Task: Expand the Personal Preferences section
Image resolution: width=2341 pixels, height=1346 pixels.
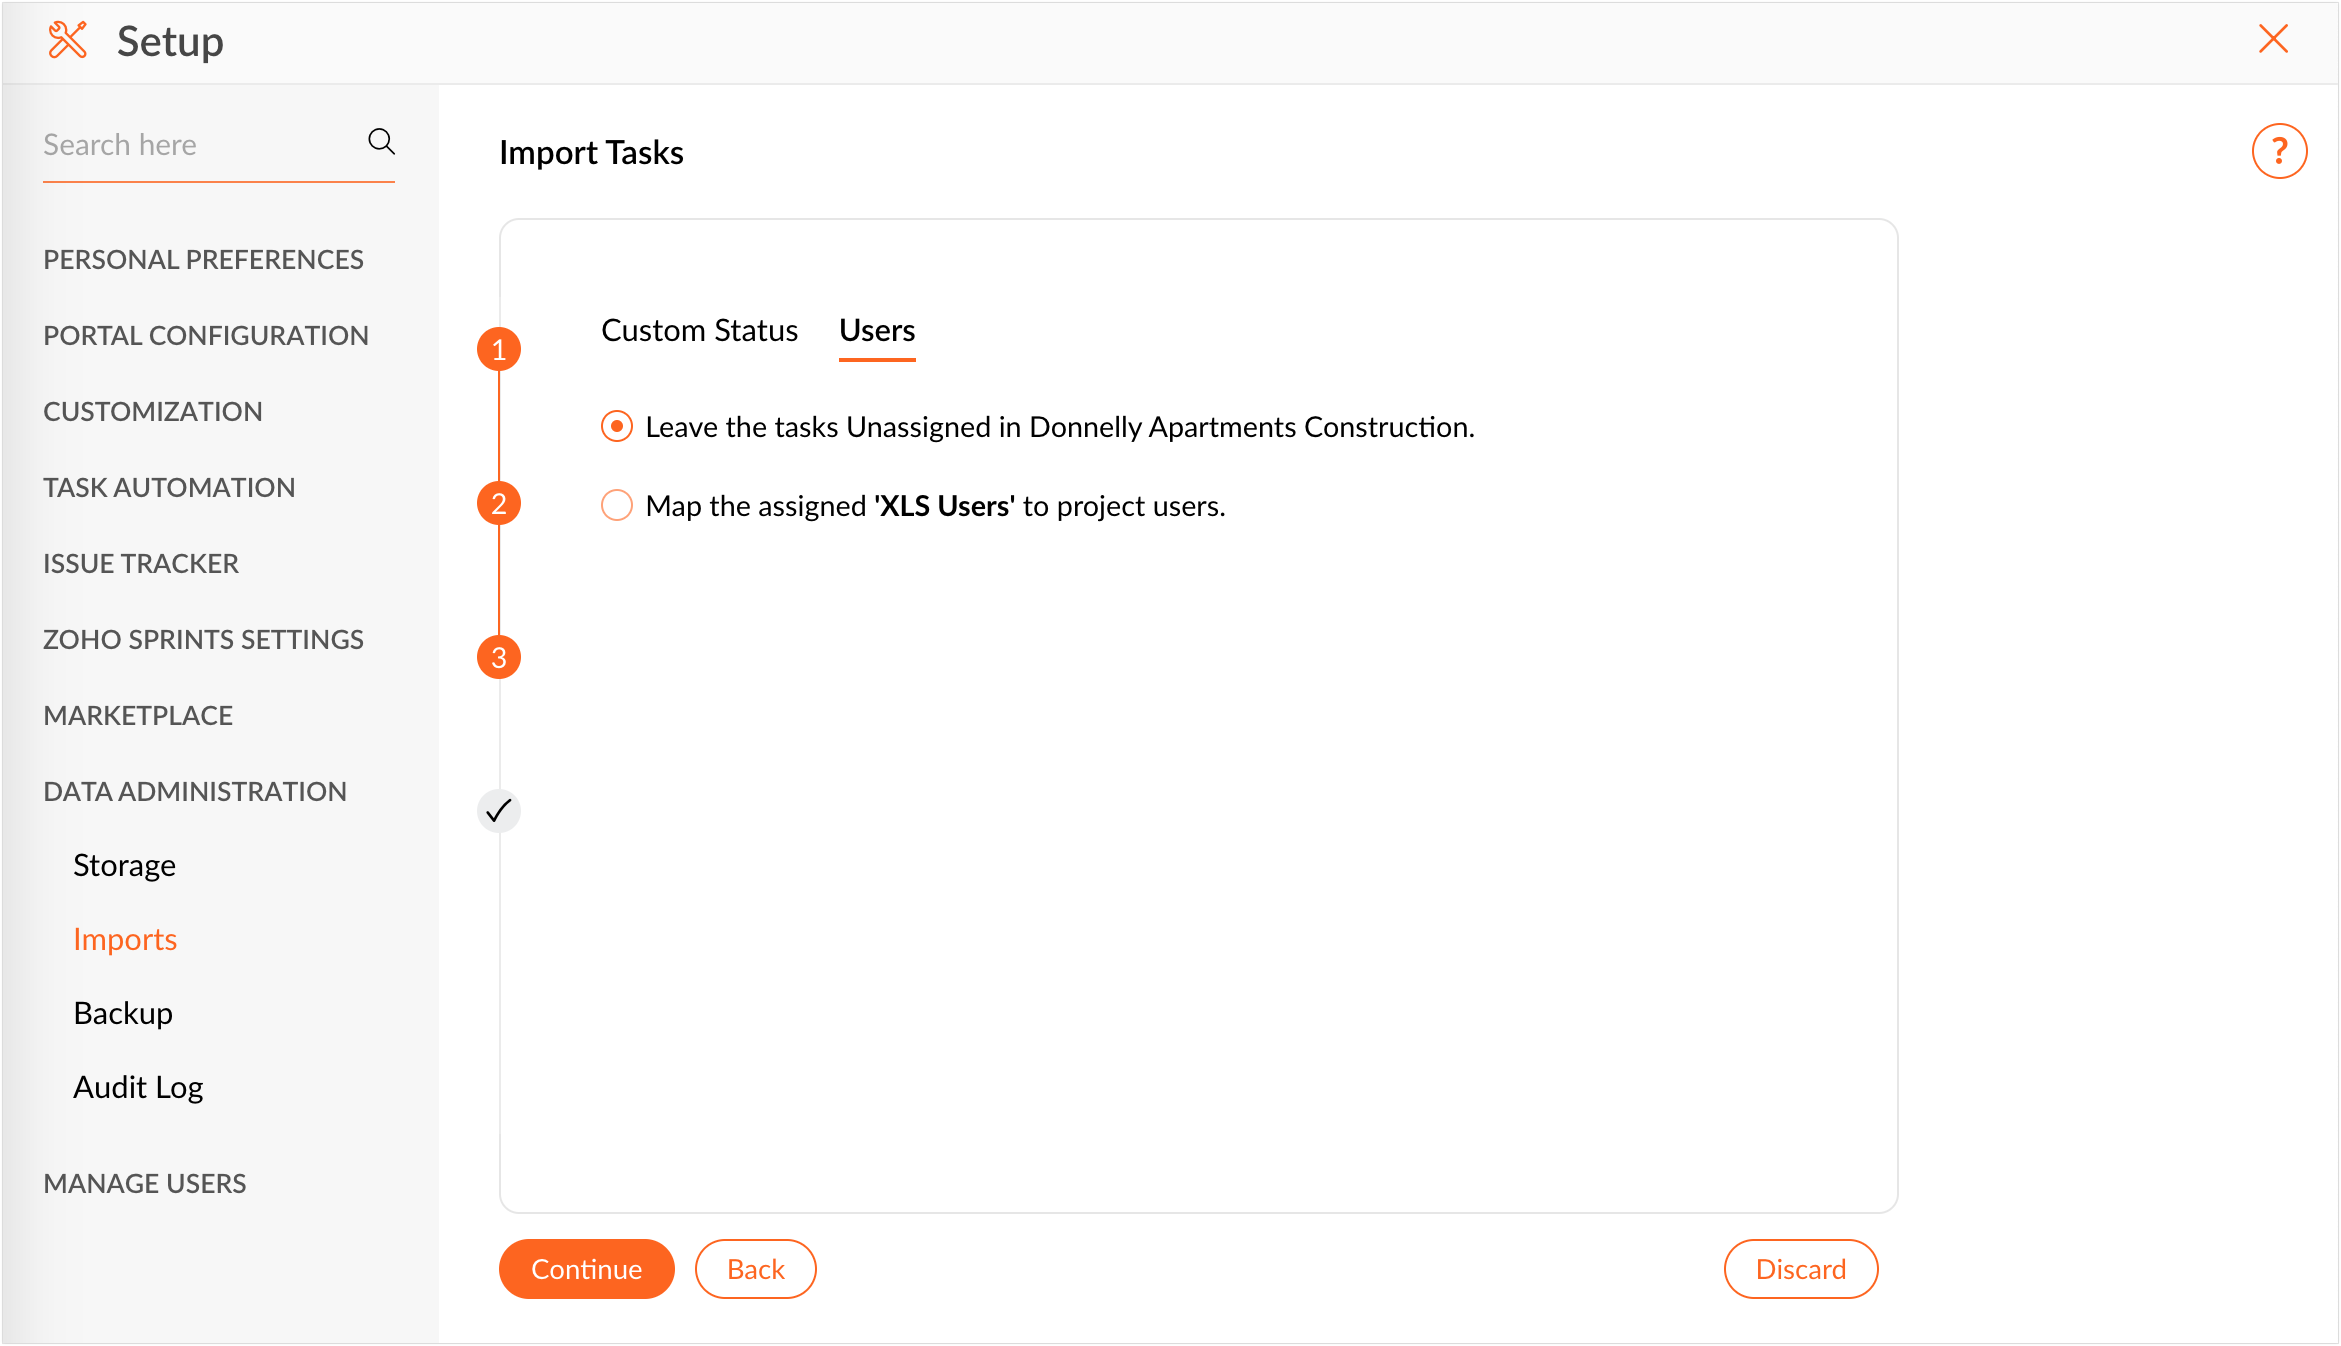Action: (x=203, y=260)
